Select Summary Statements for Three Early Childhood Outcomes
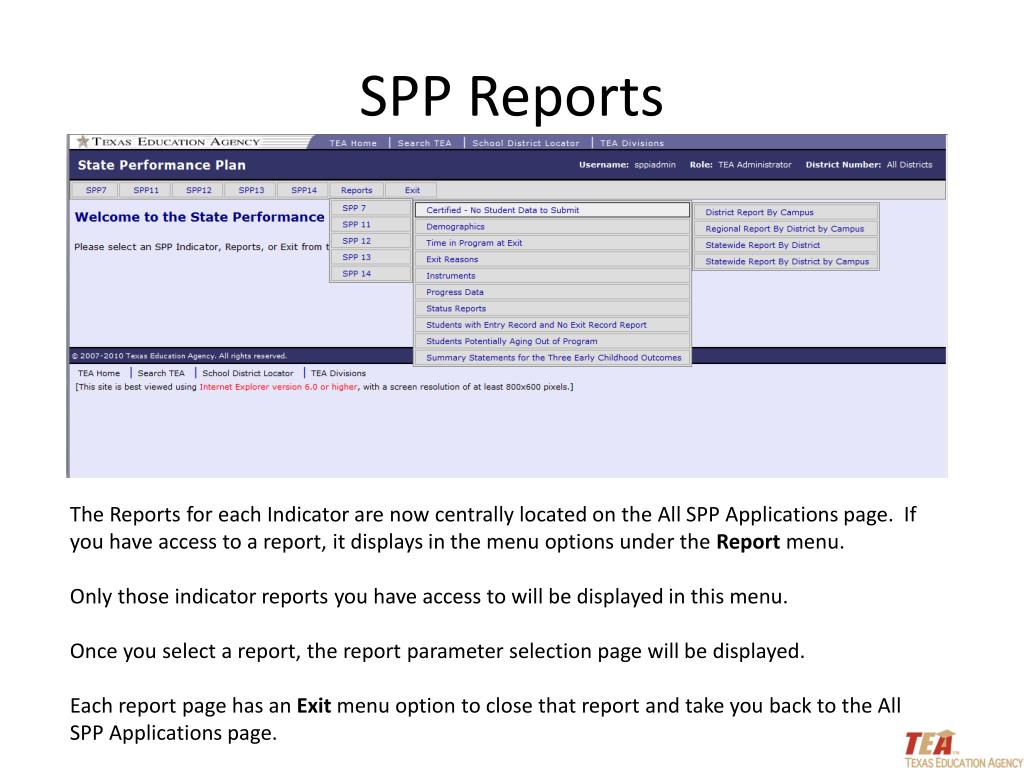The image size is (1024, 768). click(552, 357)
